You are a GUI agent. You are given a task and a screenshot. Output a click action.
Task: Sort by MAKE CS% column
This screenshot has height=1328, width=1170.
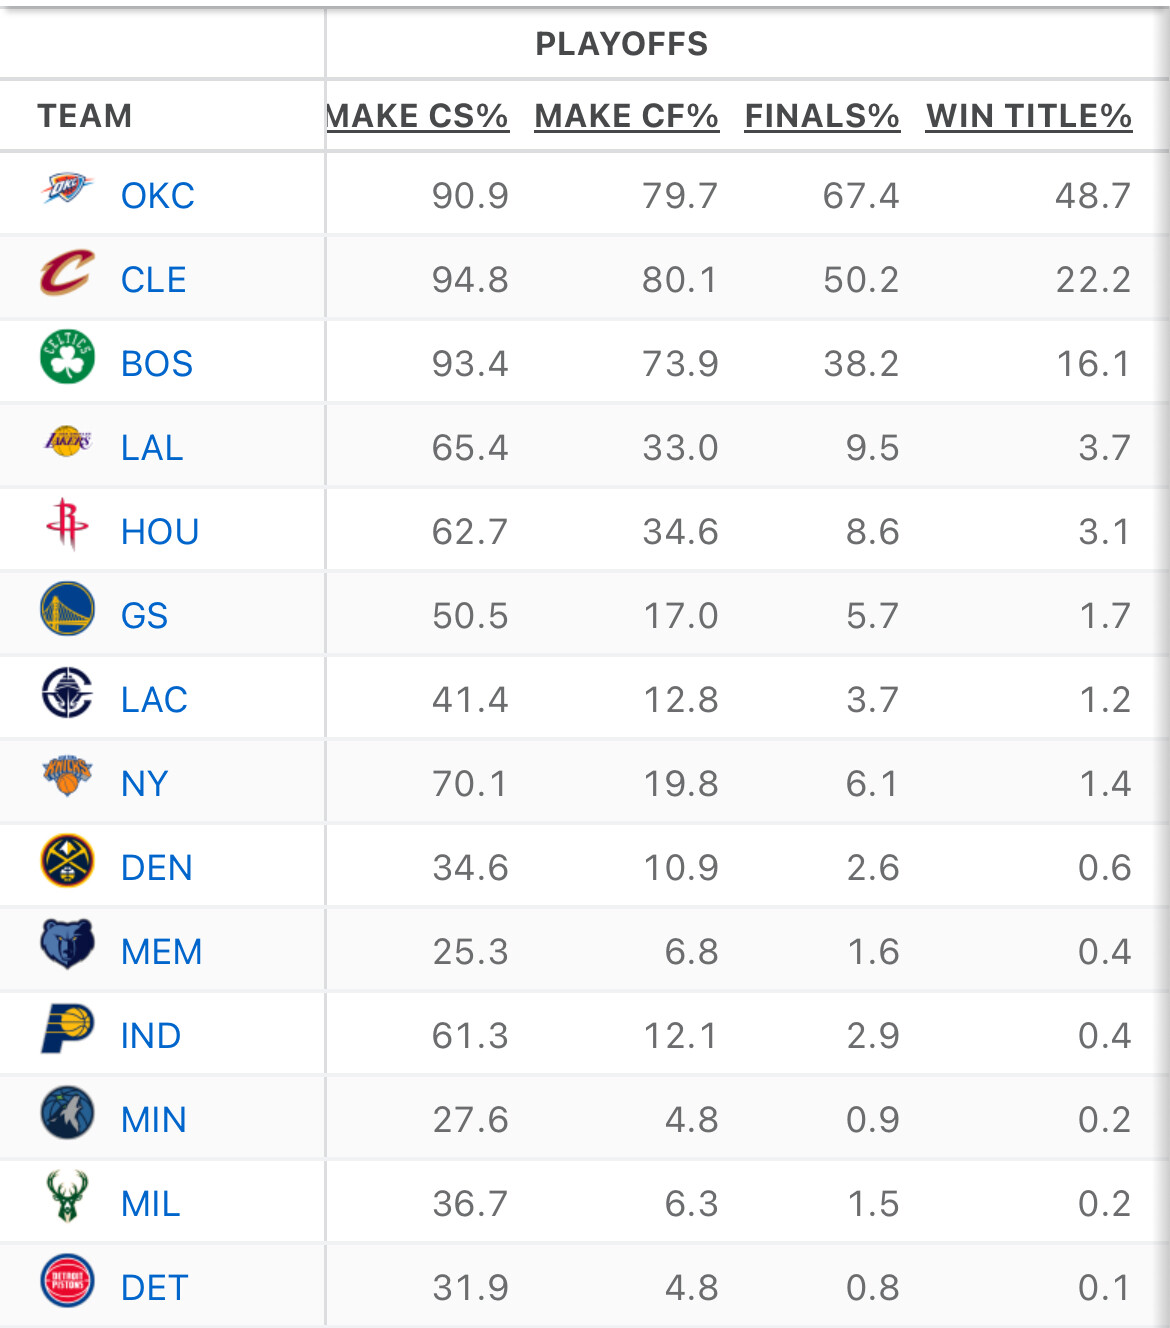[419, 116]
